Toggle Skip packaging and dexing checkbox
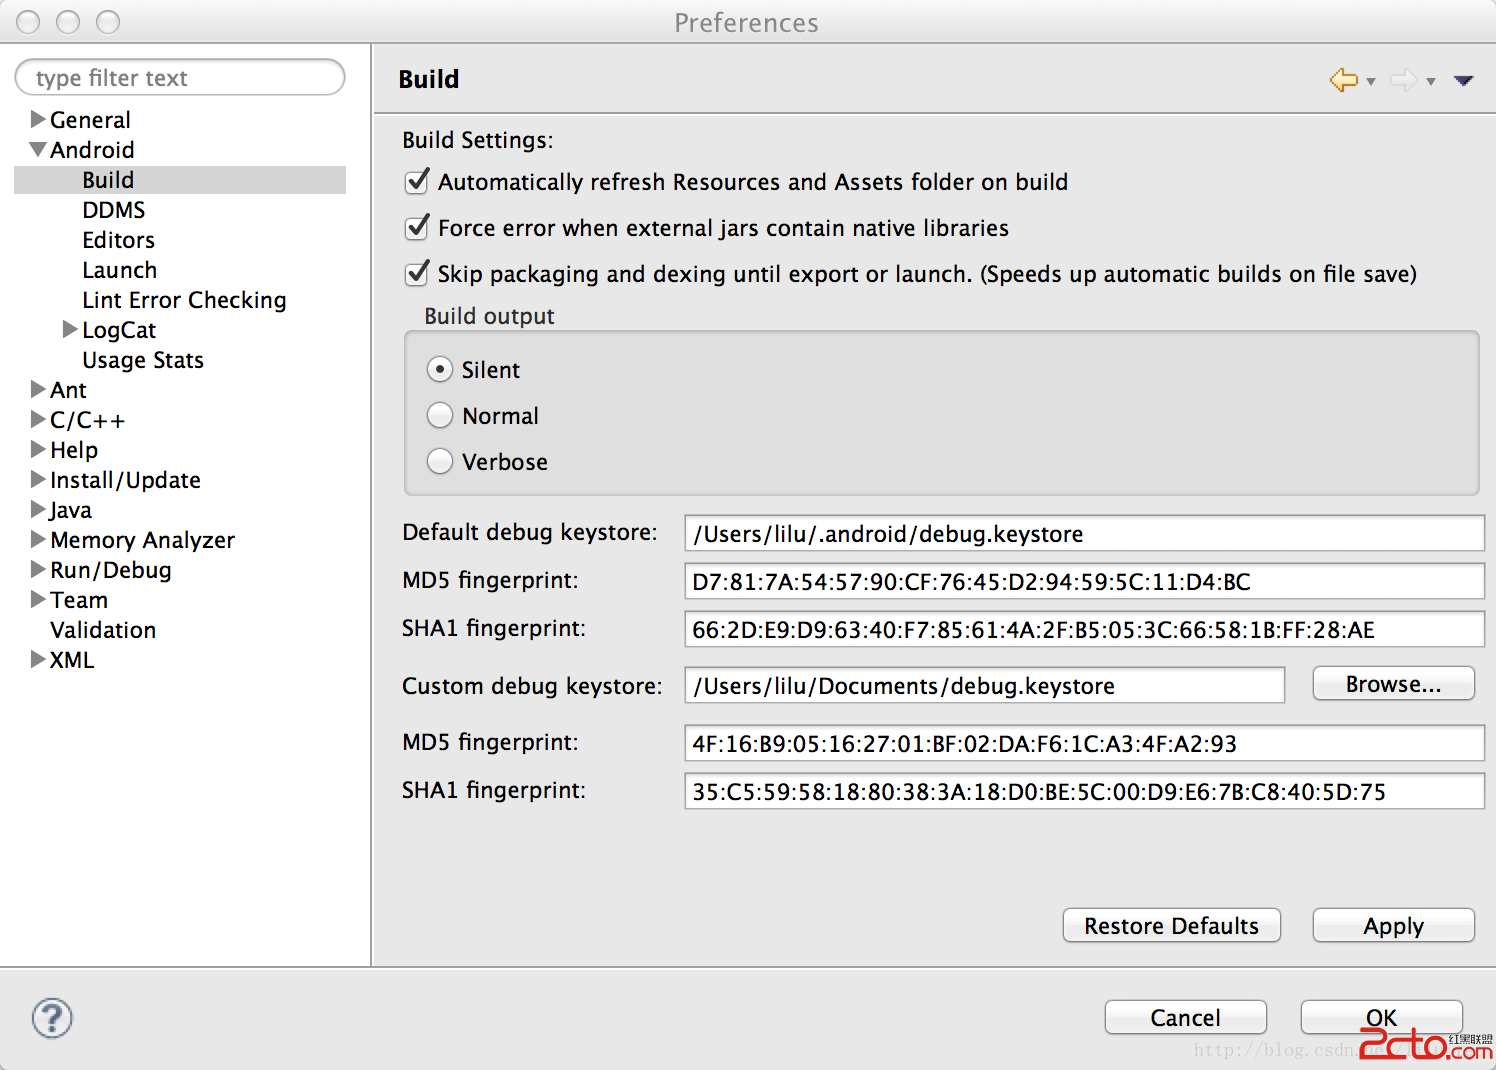The width and height of the screenshot is (1496, 1070). coord(417,274)
